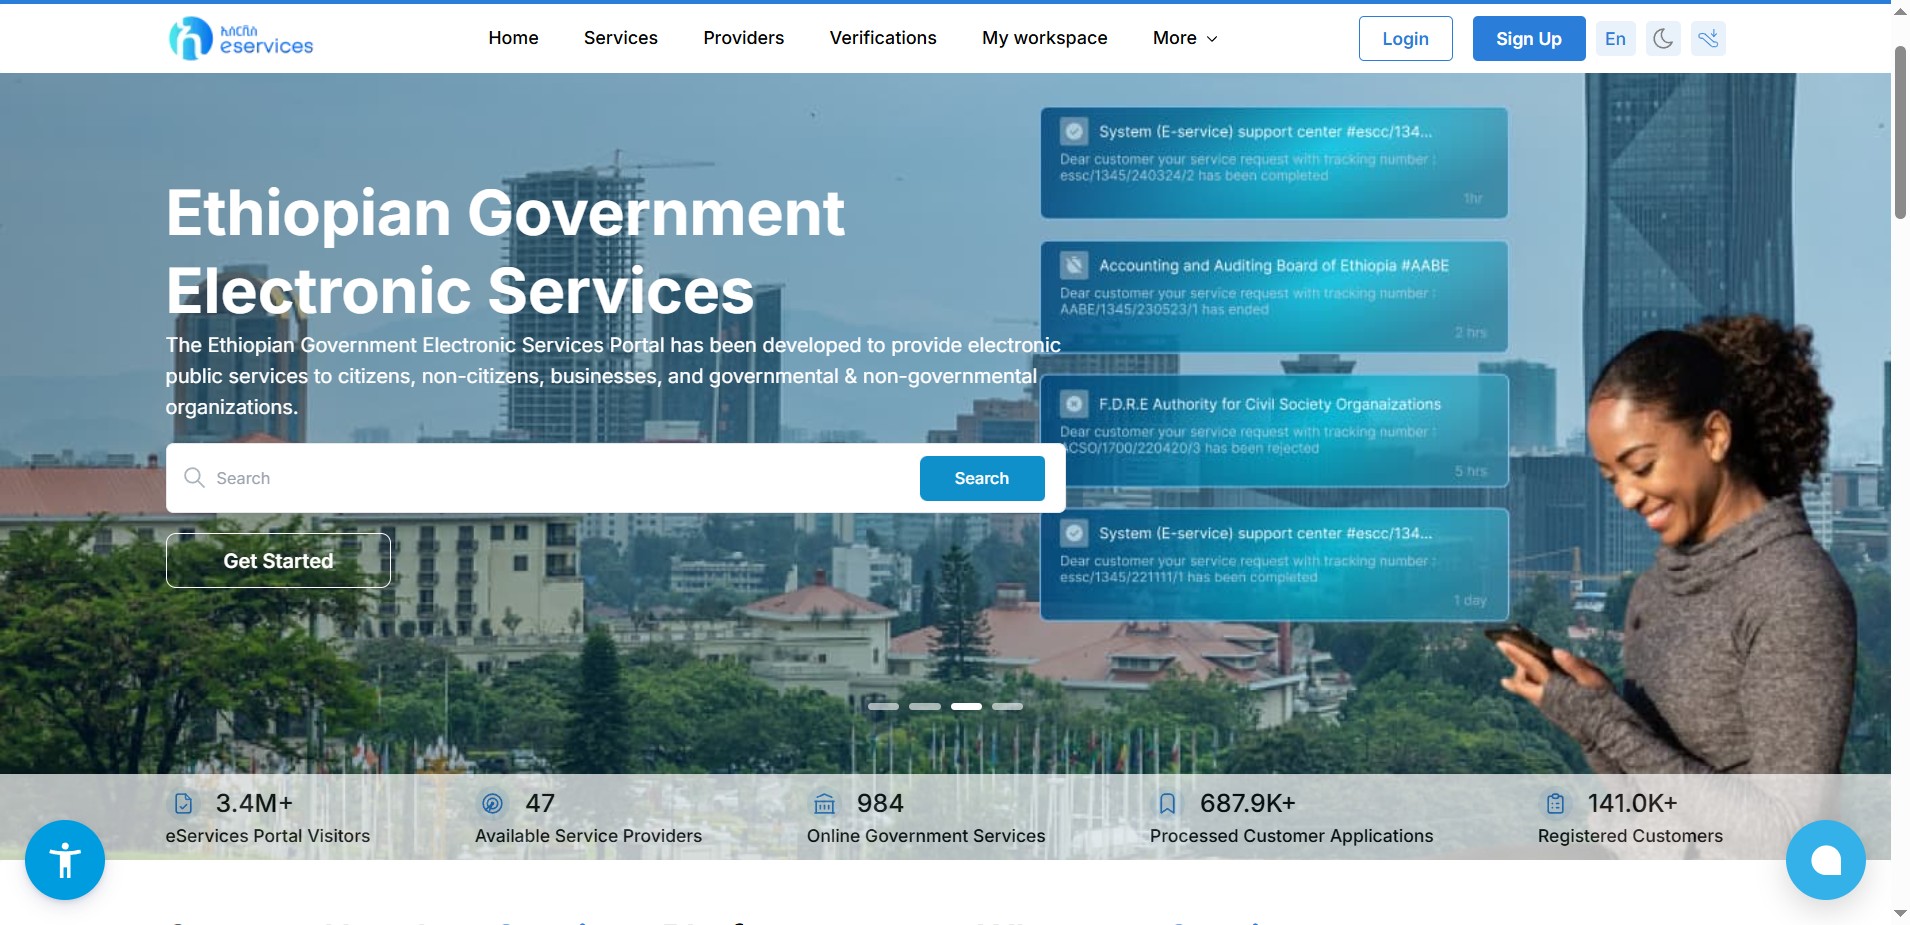Viewport: 1910px width, 925px height.
Task: Click the magnifier icon in search box
Action: pyautogui.click(x=194, y=478)
